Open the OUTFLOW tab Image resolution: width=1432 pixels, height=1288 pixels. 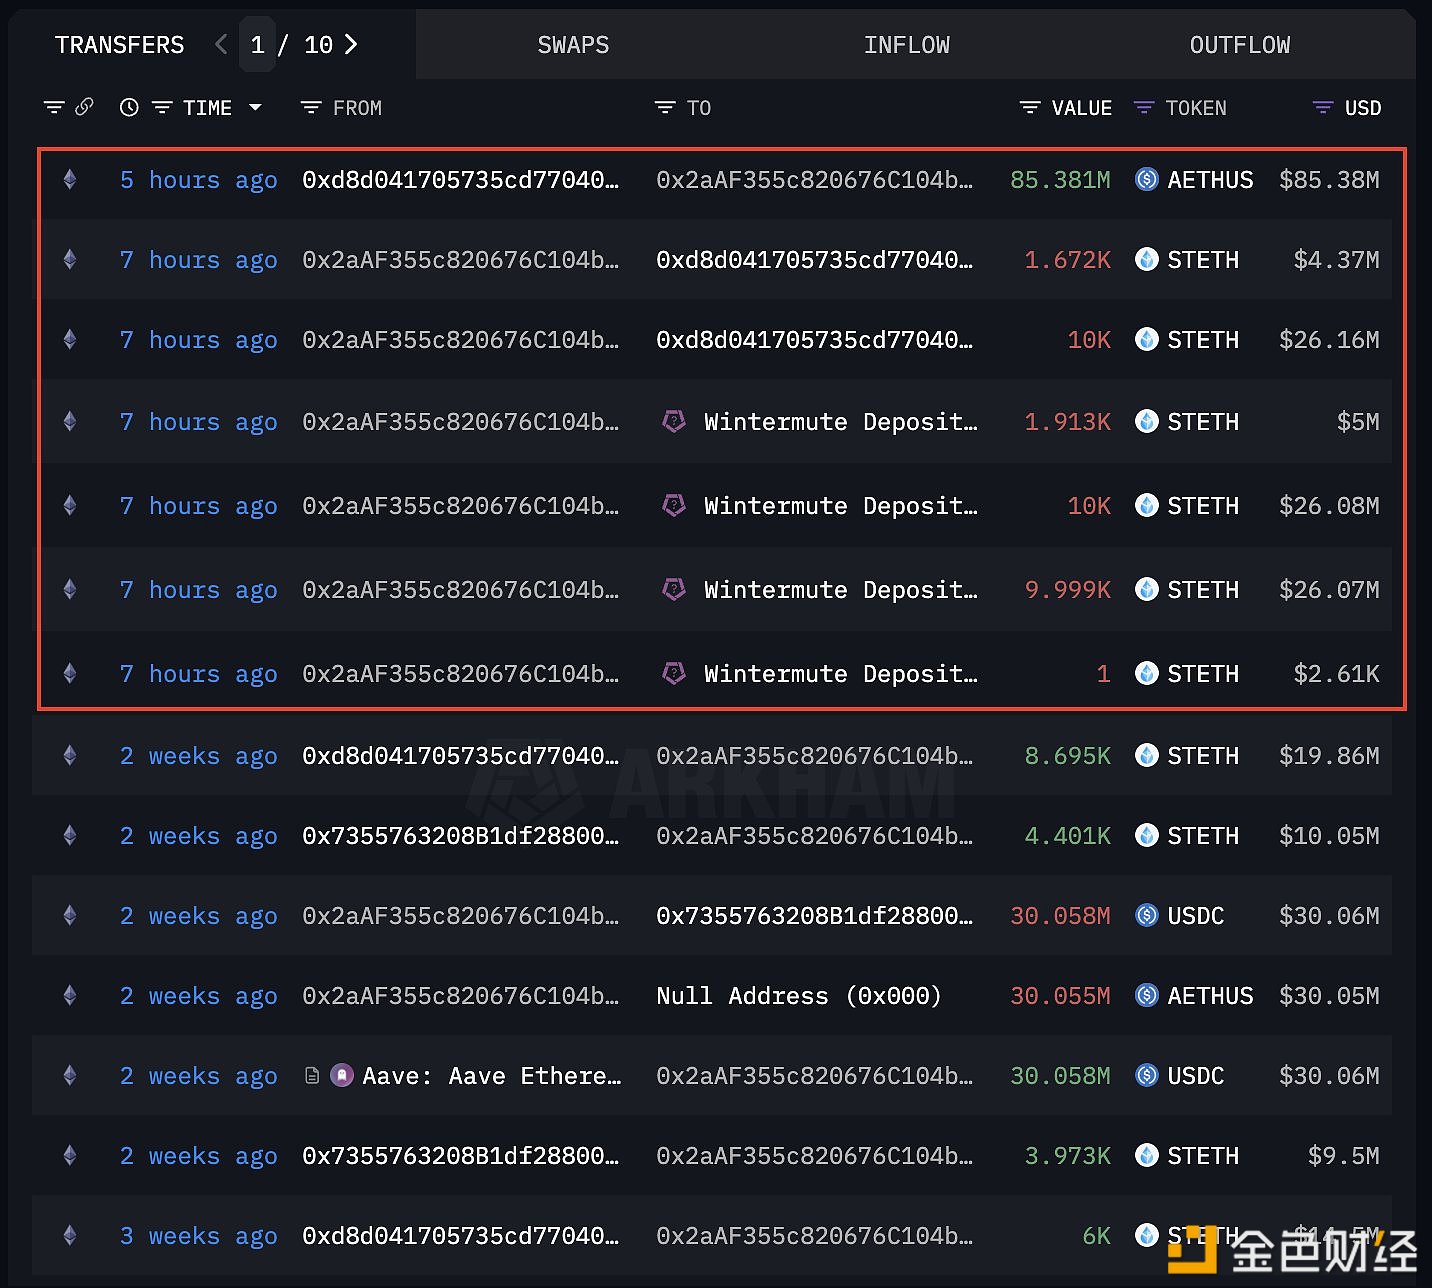(1239, 45)
